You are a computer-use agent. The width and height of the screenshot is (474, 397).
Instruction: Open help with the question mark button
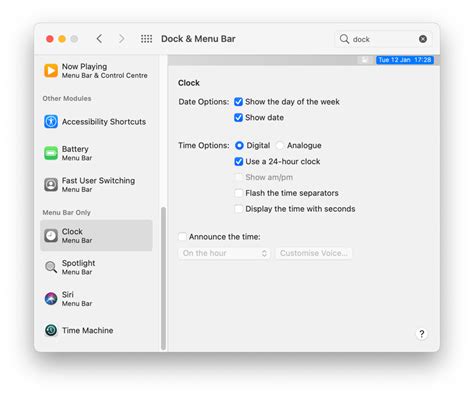tap(422, 334)
